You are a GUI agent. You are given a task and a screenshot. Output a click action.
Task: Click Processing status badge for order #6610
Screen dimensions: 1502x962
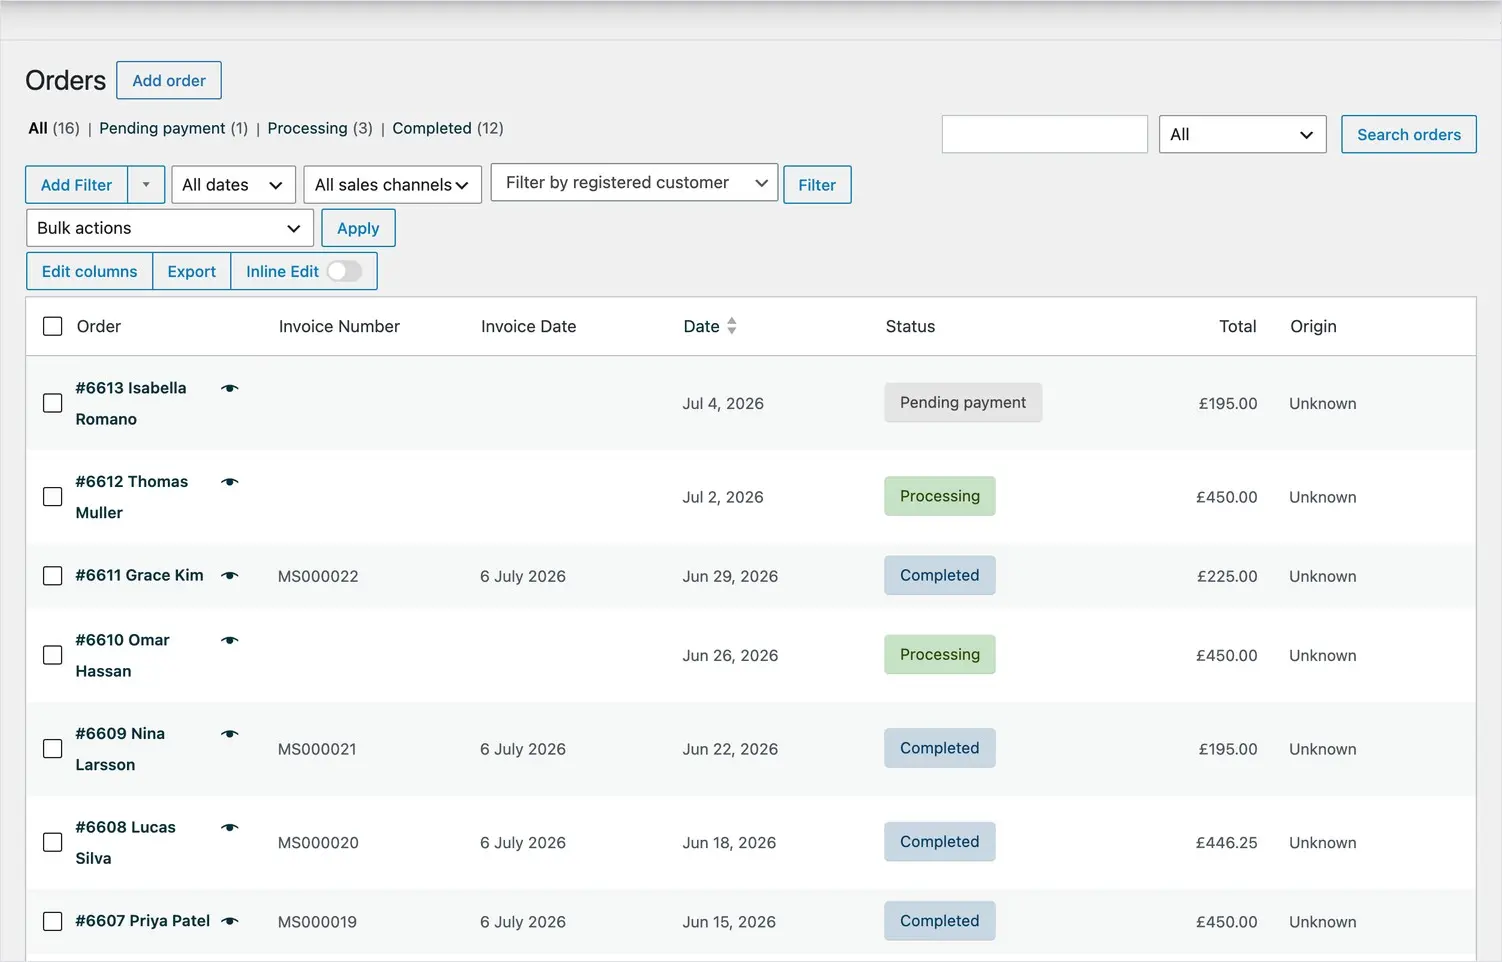940,654
